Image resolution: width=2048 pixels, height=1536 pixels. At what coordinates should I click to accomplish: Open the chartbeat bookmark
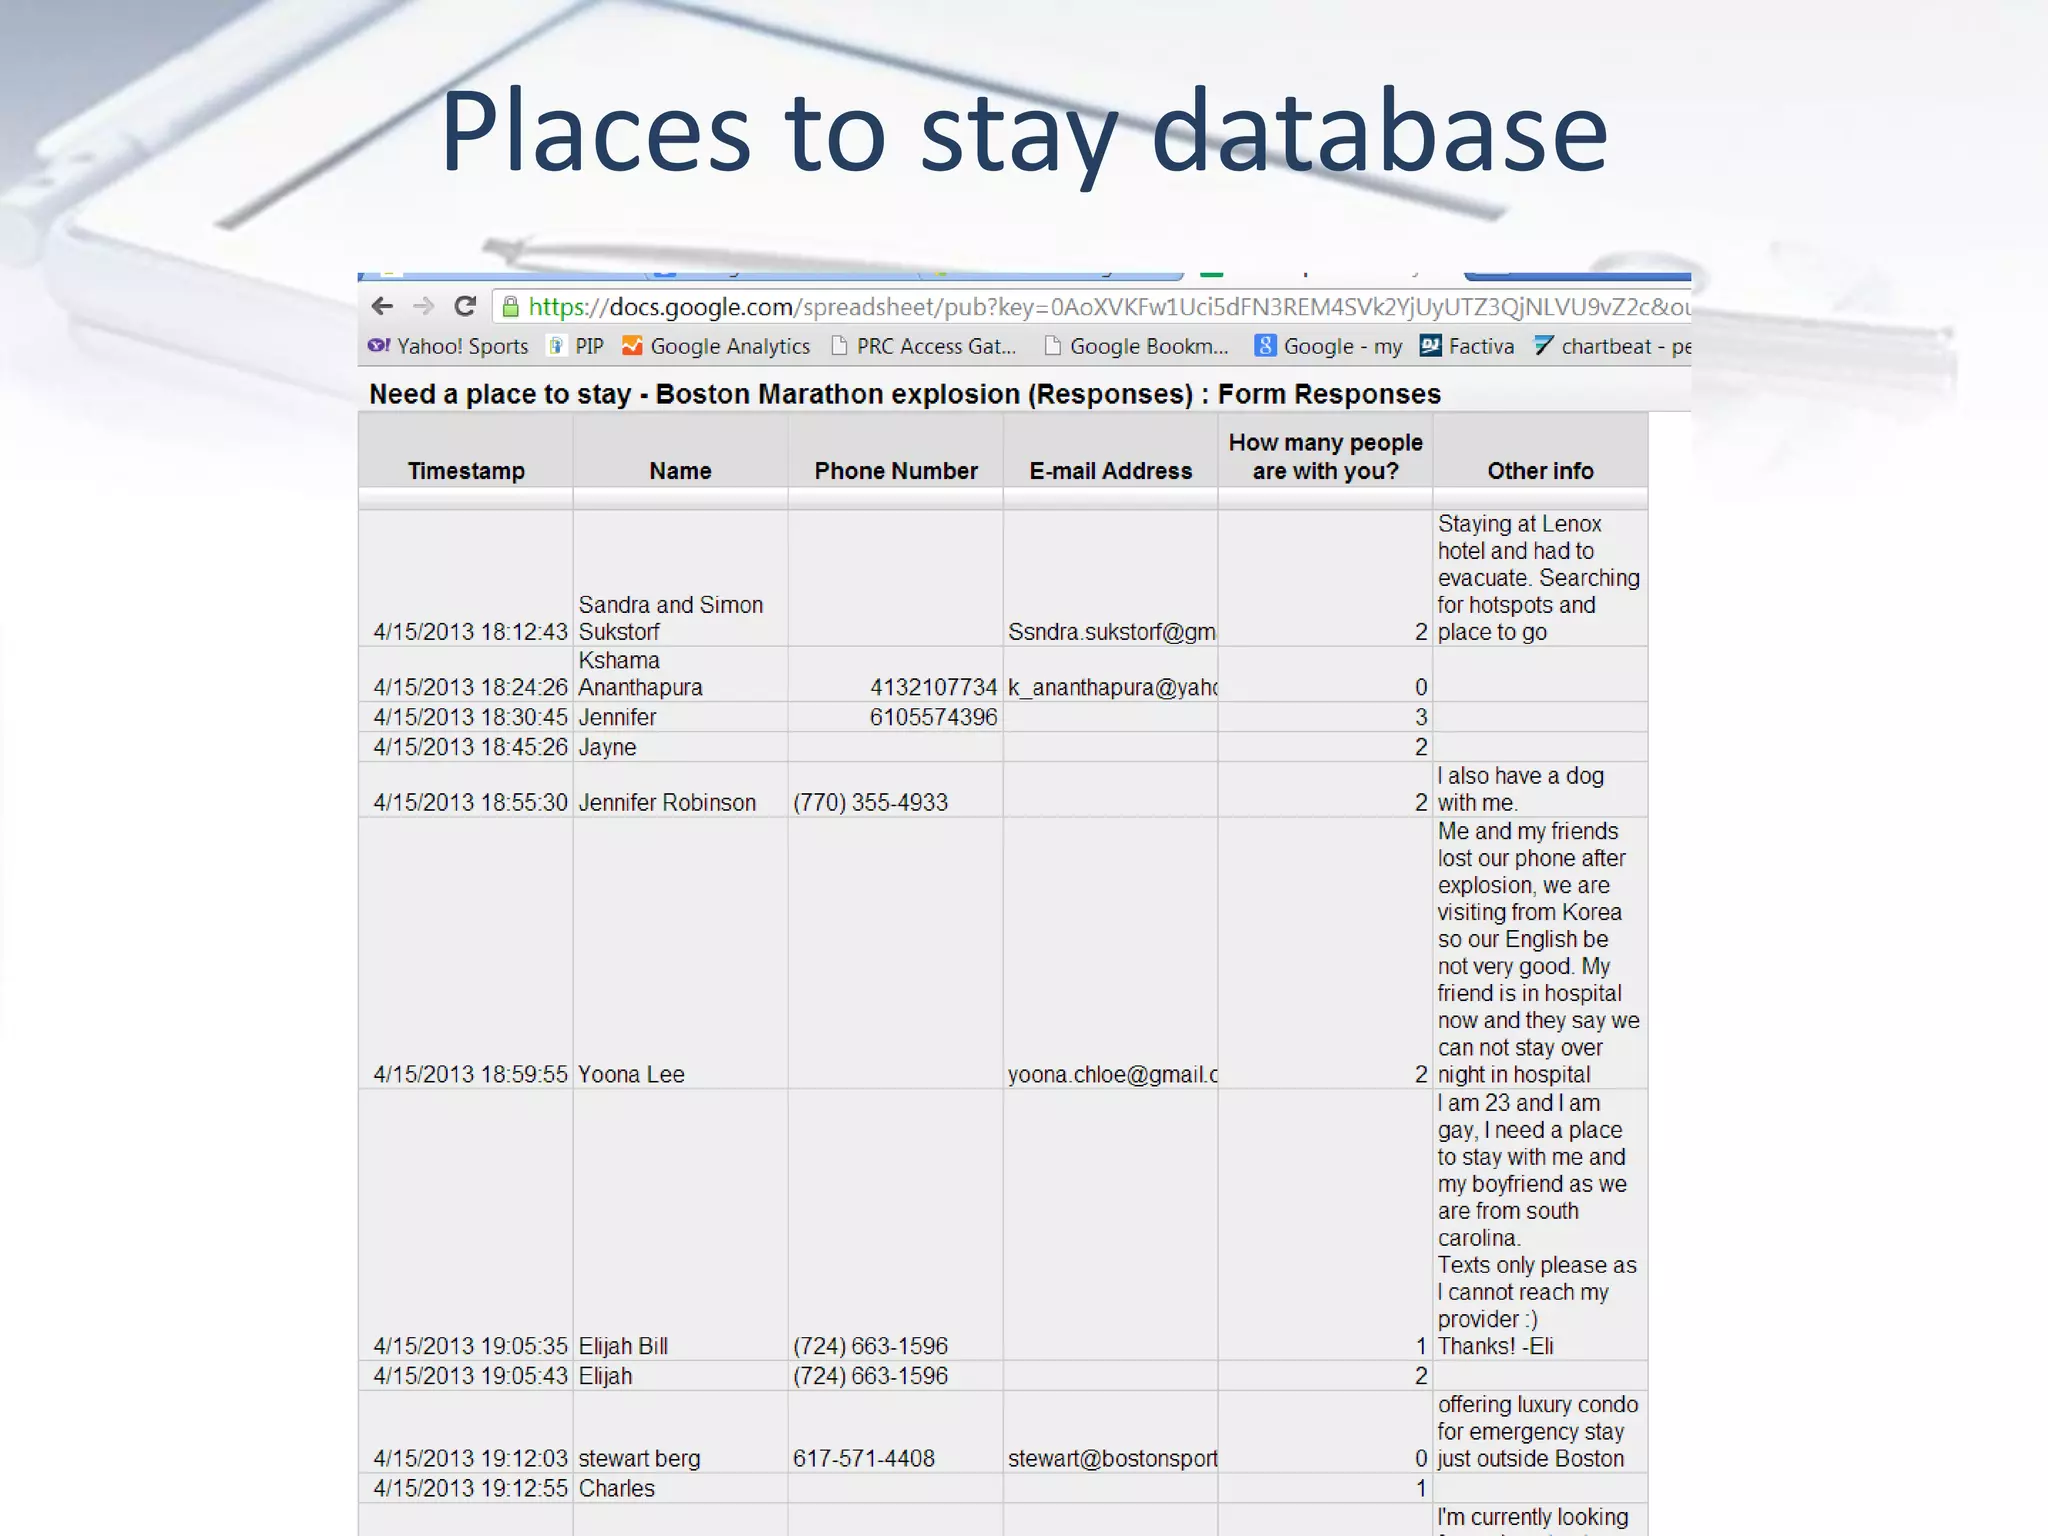click(1612, 346)
